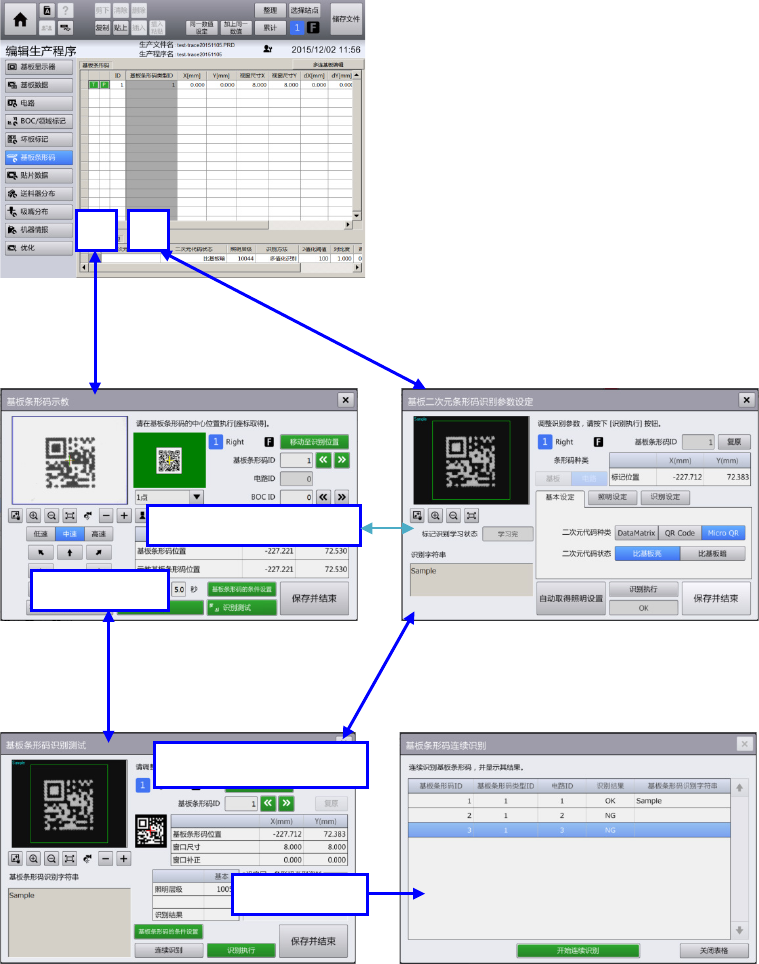Click the fullscreen image icon in the teaching dialog

15,516
